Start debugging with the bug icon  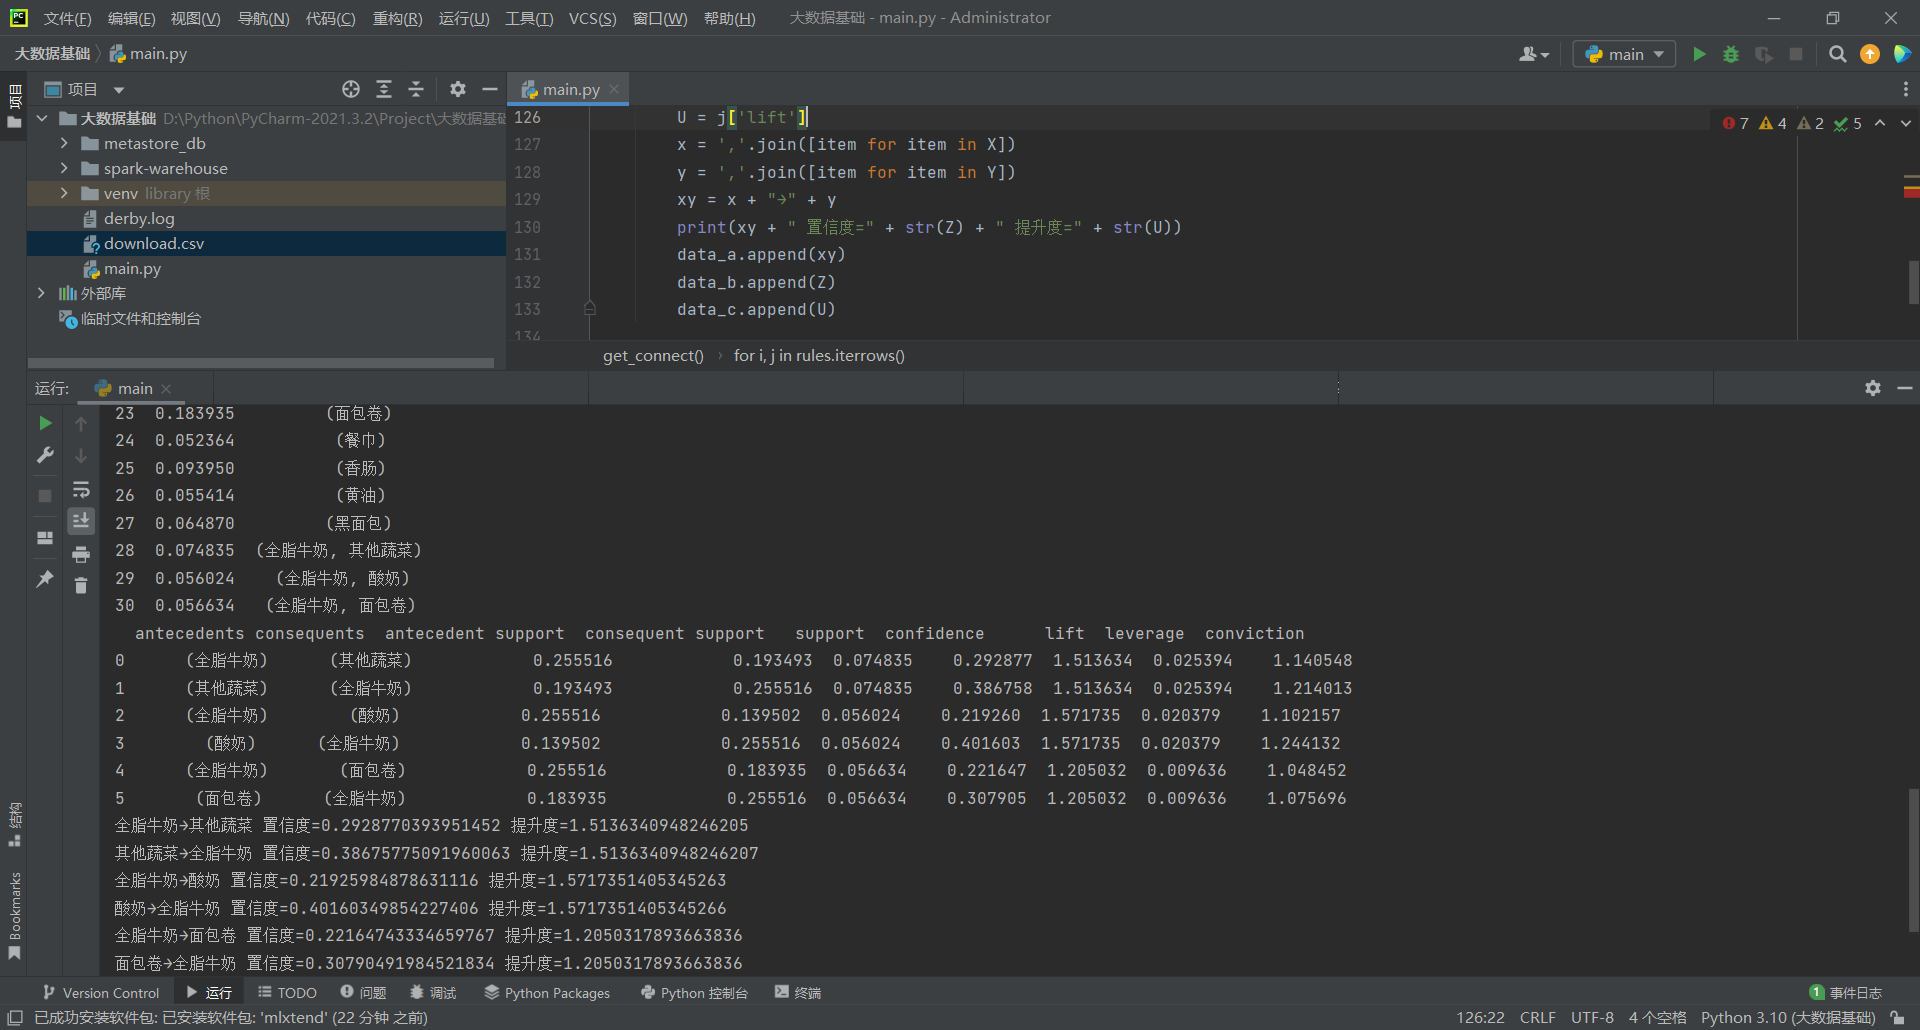(1731, 54)
